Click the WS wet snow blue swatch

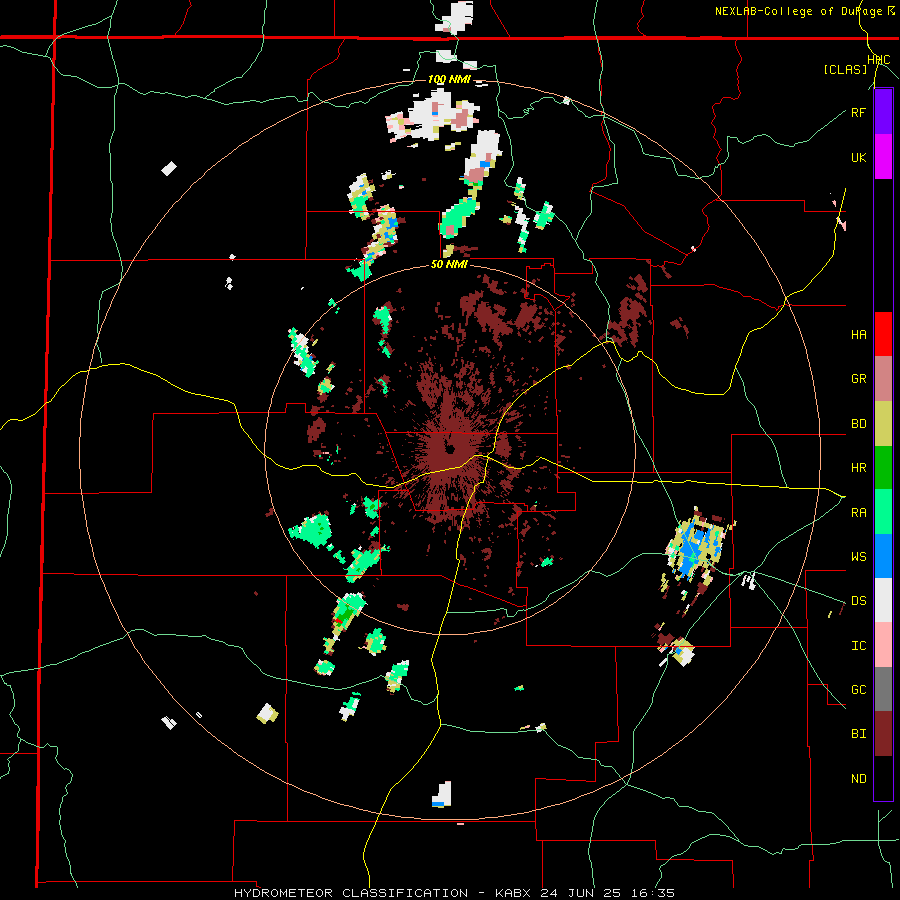point(883,556)
